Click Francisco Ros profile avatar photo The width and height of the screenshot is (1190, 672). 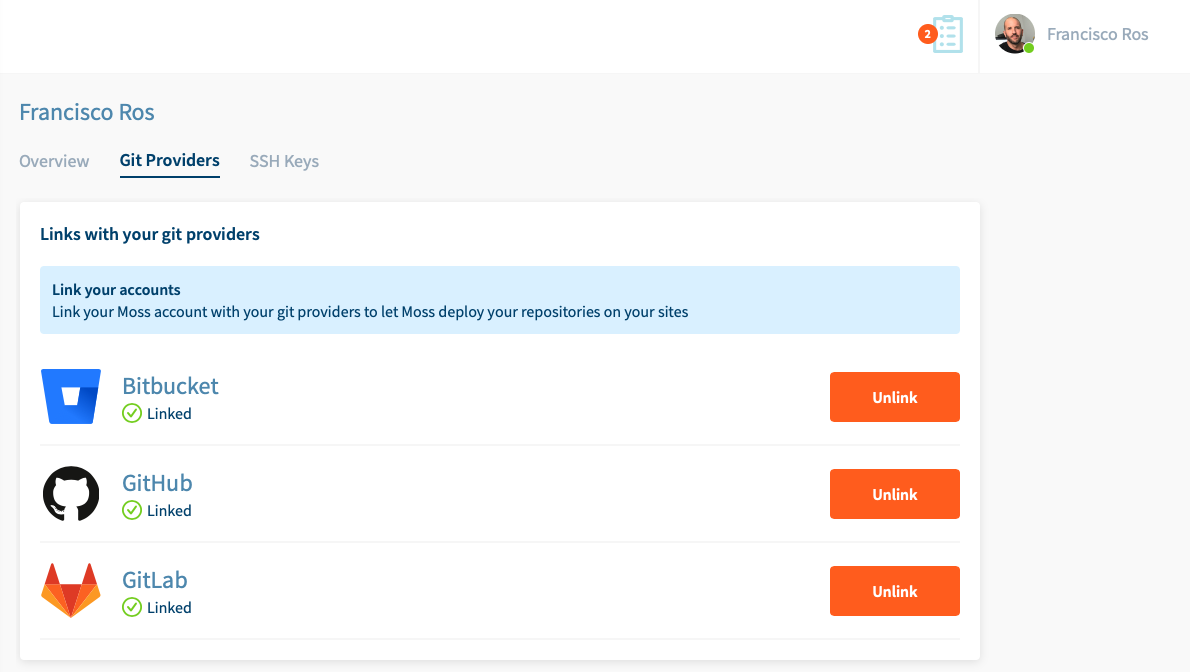1015,34
